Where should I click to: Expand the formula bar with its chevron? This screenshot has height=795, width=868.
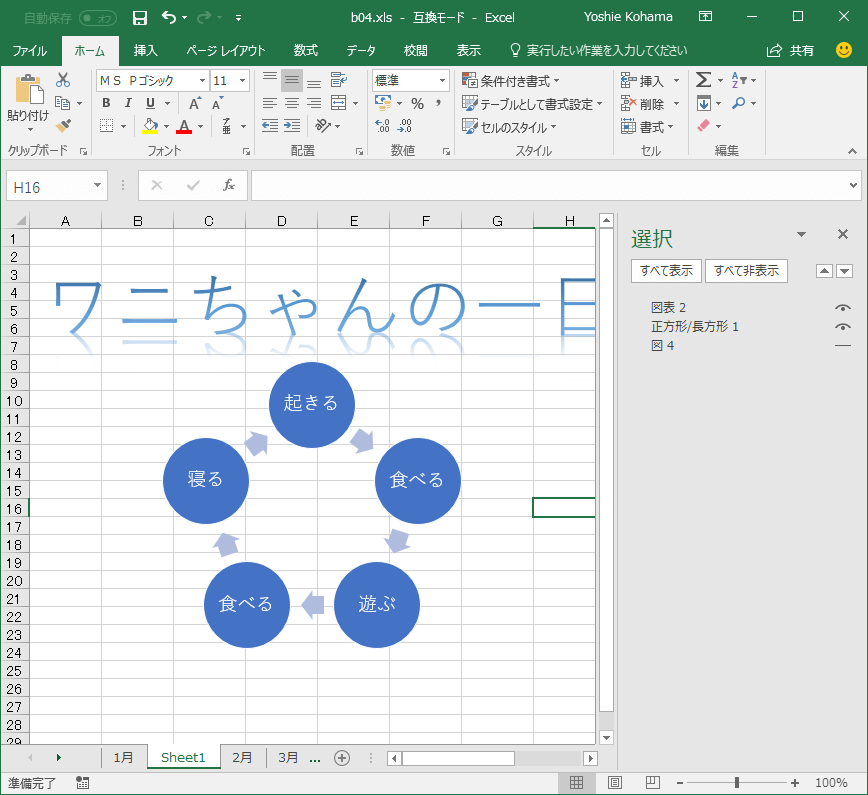[x=853, y=185]
